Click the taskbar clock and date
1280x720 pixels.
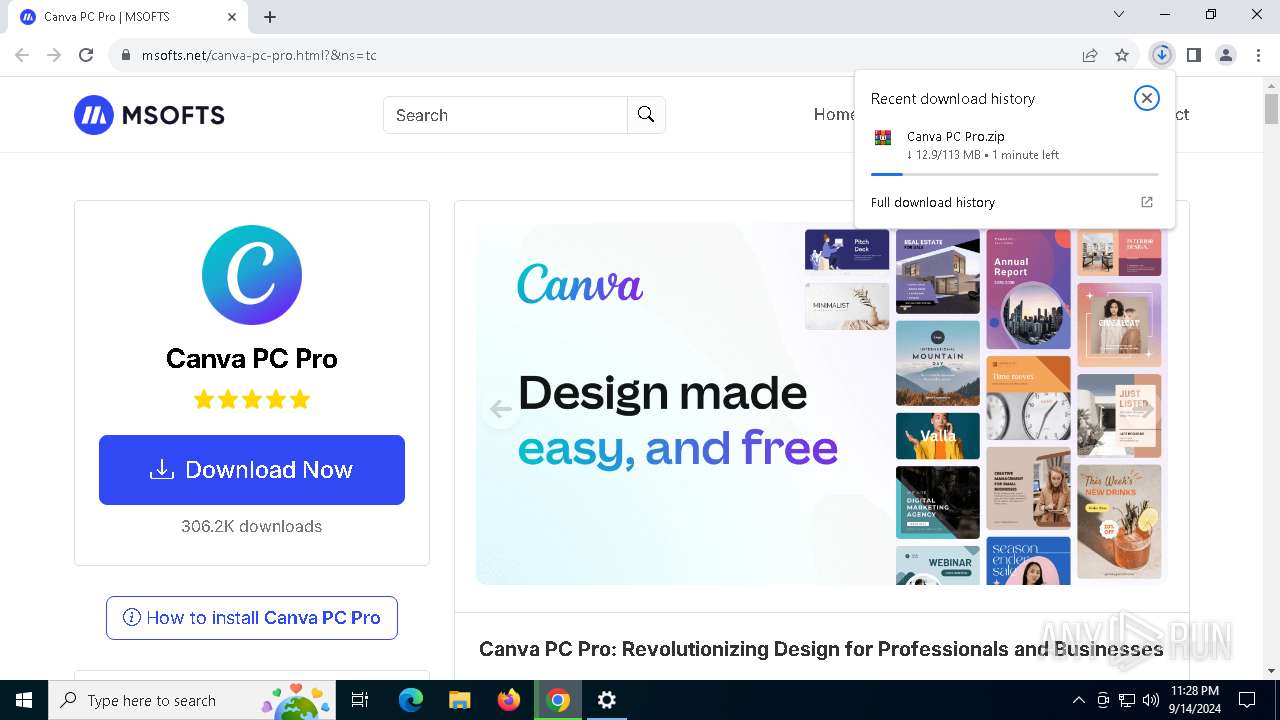tap(1194, 700)
